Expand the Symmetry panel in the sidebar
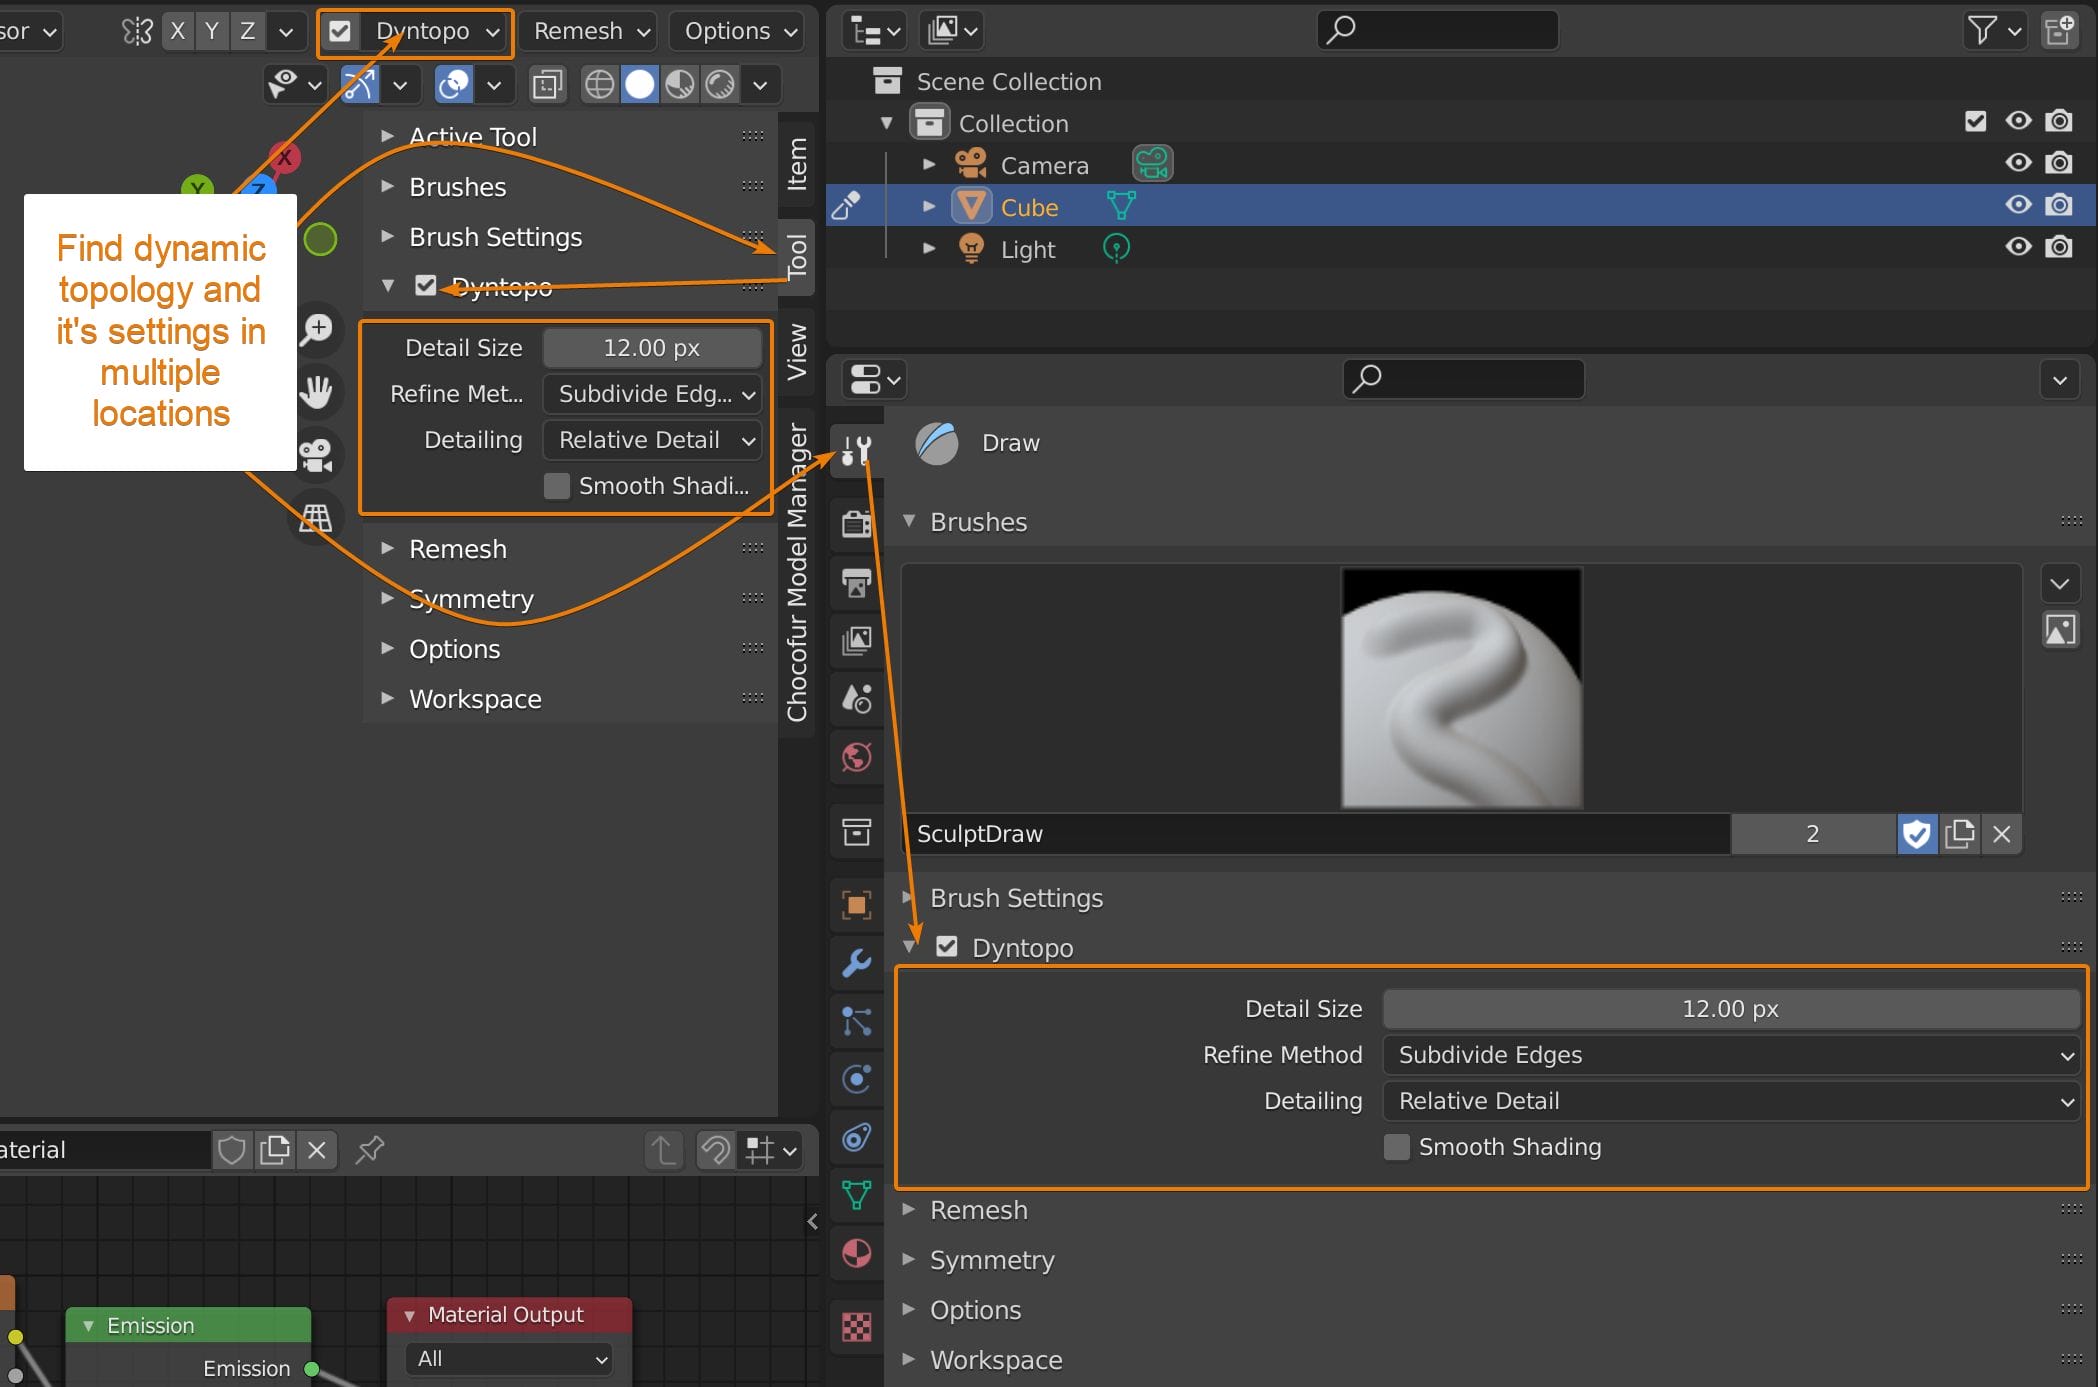2098x1387 pixels. point(471,598)
